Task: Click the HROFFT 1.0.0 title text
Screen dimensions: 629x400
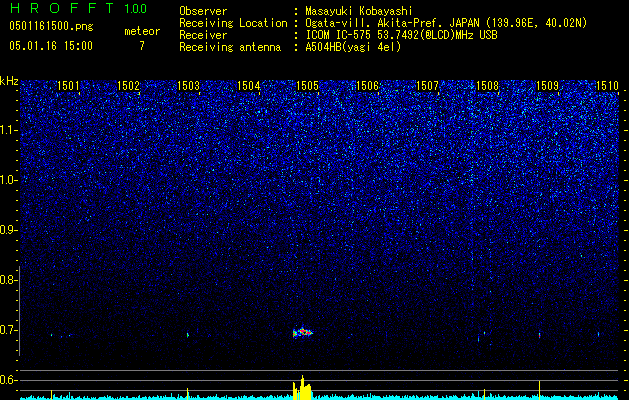Action: (78, 8)
